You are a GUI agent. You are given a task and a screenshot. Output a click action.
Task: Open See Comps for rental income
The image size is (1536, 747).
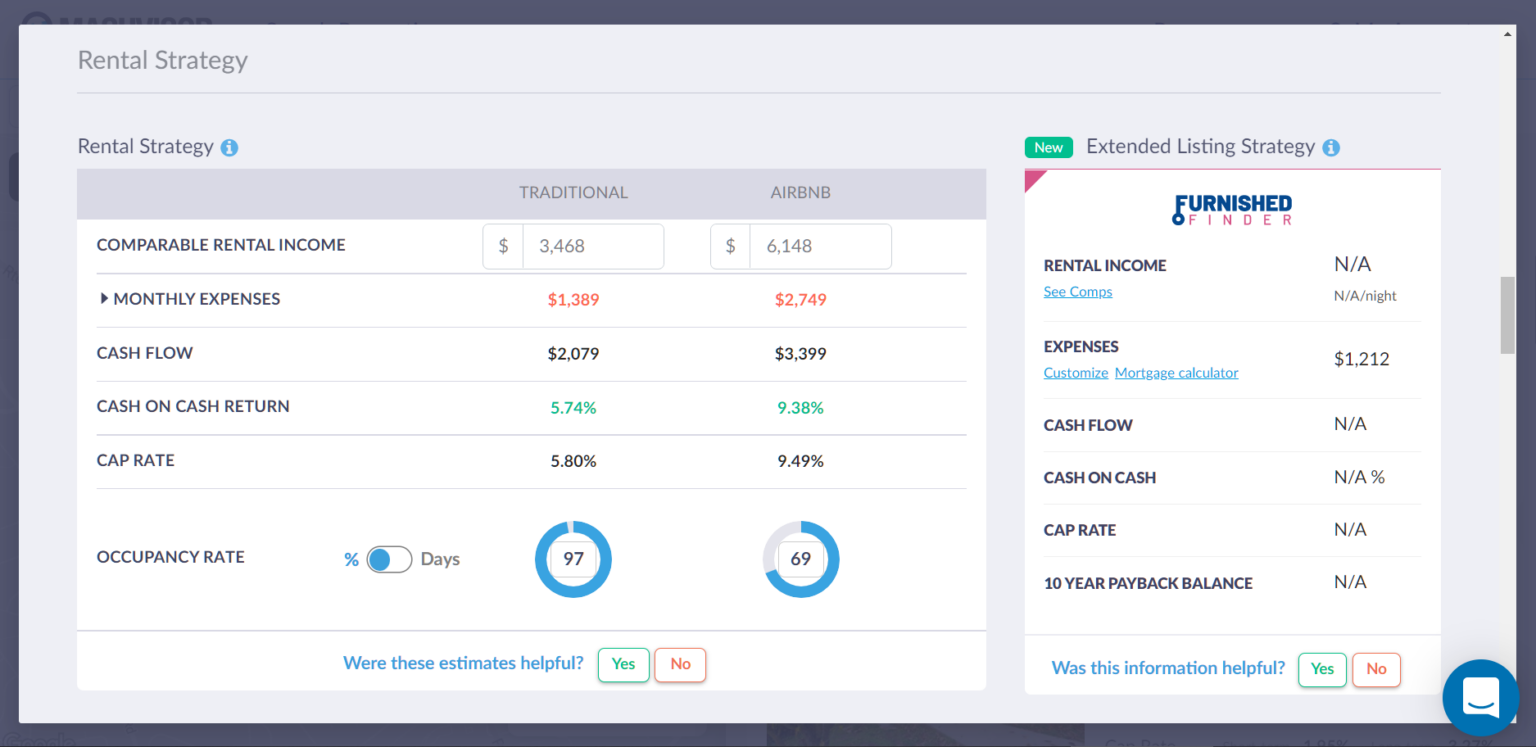(x=1077, y=291)
